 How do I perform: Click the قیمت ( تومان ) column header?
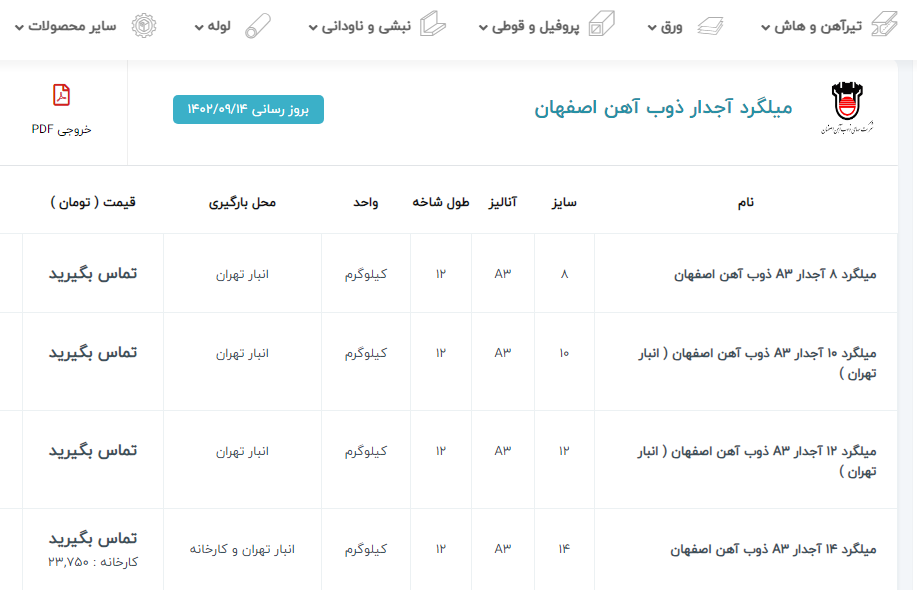(x=92, y=202)
